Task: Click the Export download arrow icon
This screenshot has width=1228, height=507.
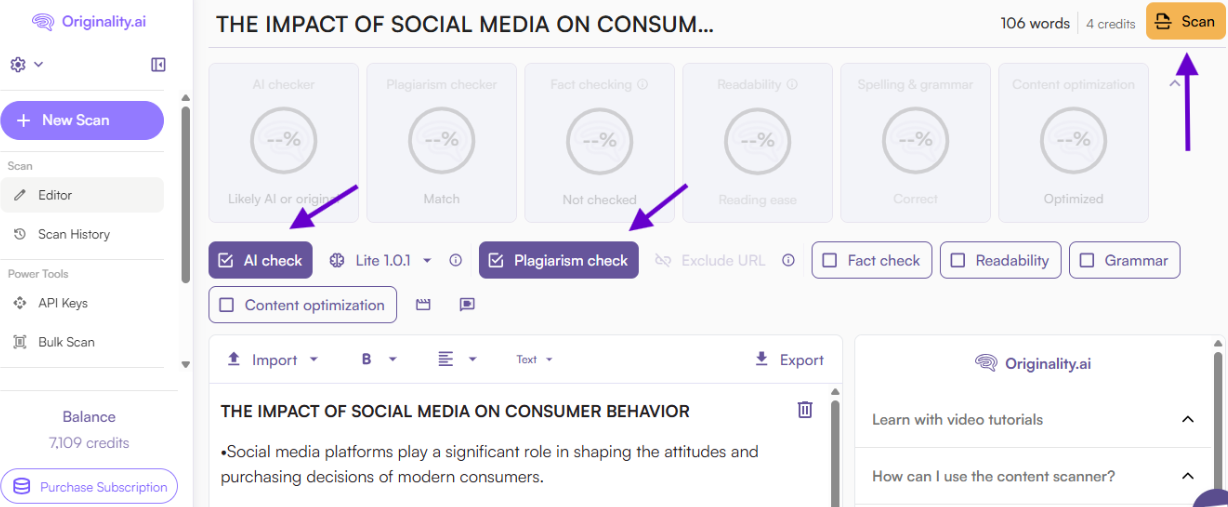Action: (761, 359)
